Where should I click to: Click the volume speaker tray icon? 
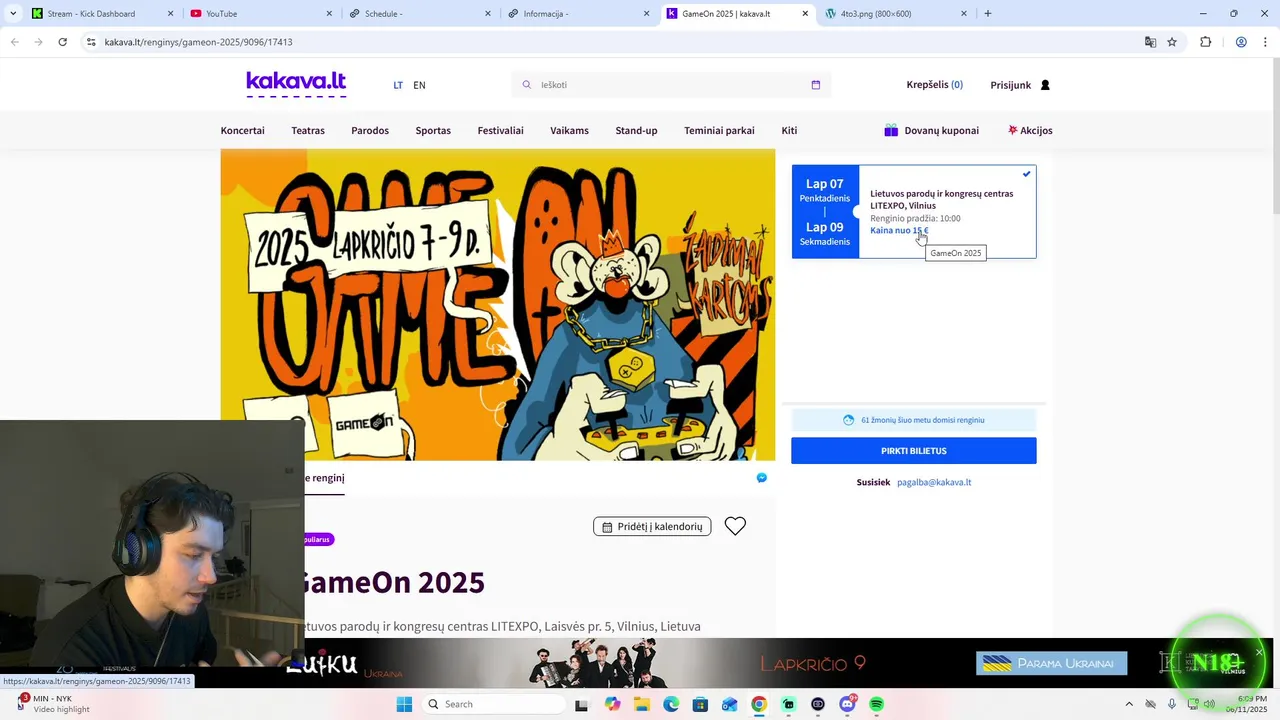(x=1209, y=704)
